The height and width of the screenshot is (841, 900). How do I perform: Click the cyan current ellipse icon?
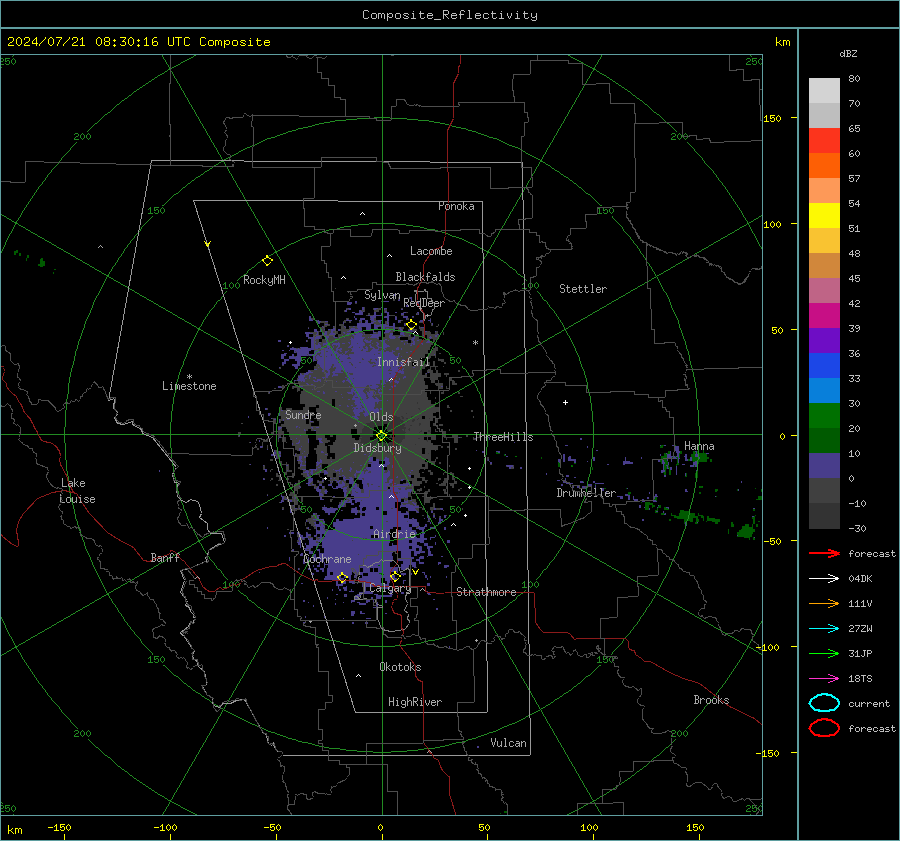click(824, 703)
